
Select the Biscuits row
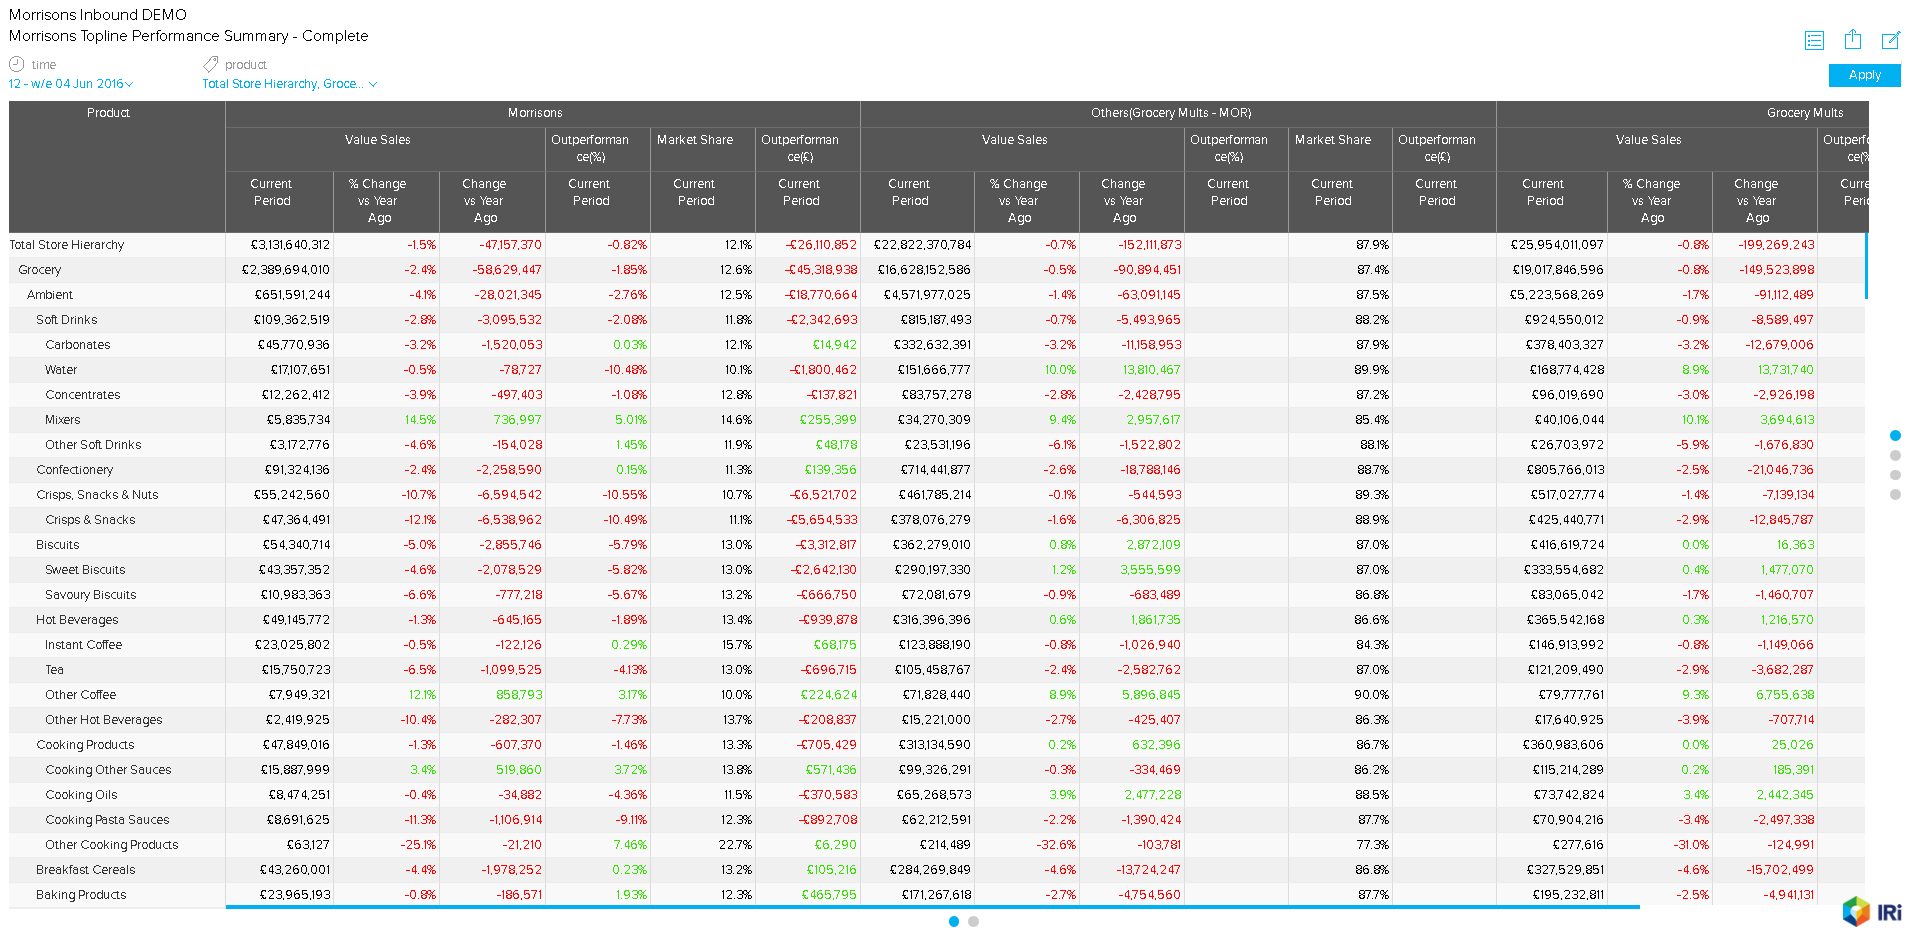(937, 545)
